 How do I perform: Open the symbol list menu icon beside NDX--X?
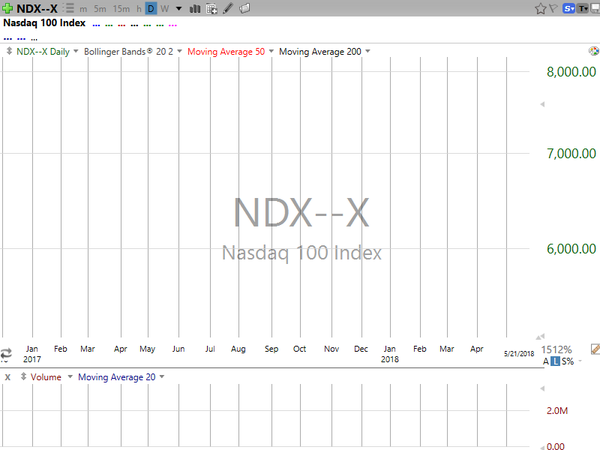[x=69, y=8]
